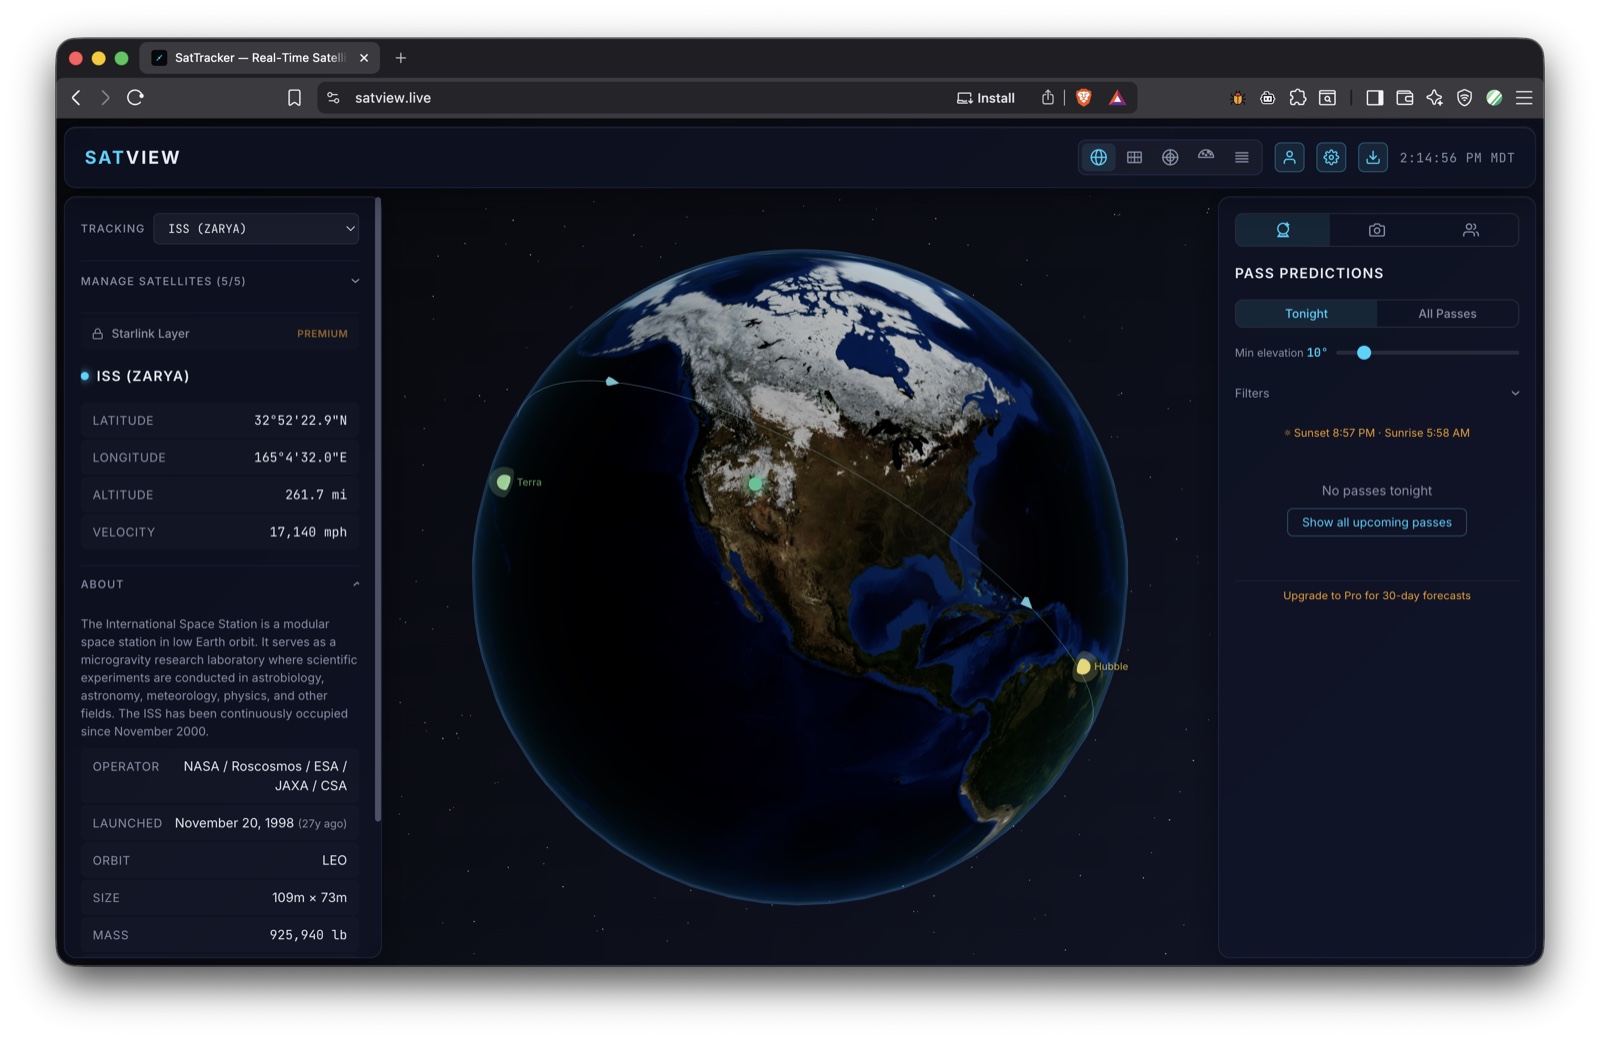Click the bug extension icon
1600x1040 pixels.
point(1237,97)
